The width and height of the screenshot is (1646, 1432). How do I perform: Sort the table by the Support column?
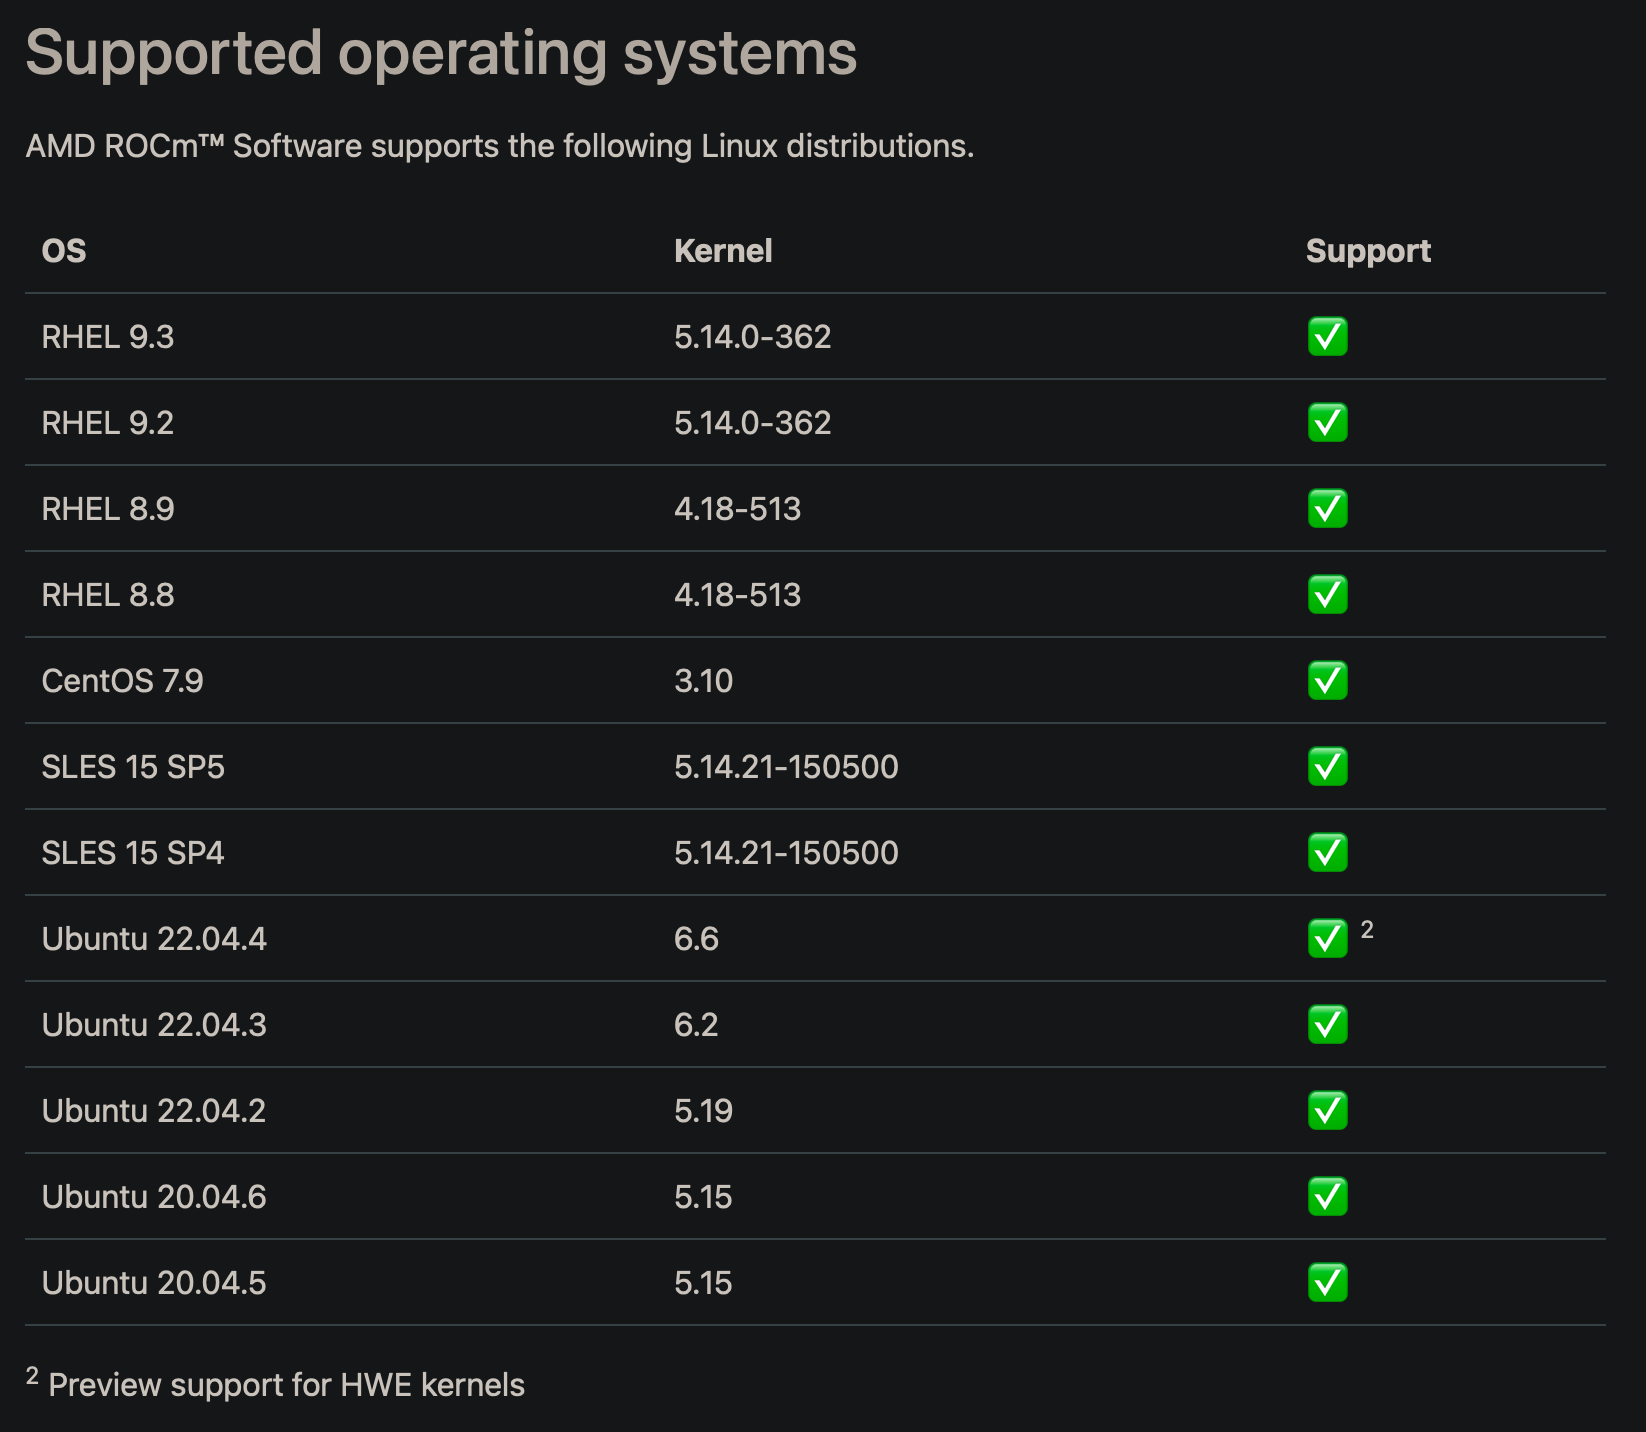tap(1368, 251)
